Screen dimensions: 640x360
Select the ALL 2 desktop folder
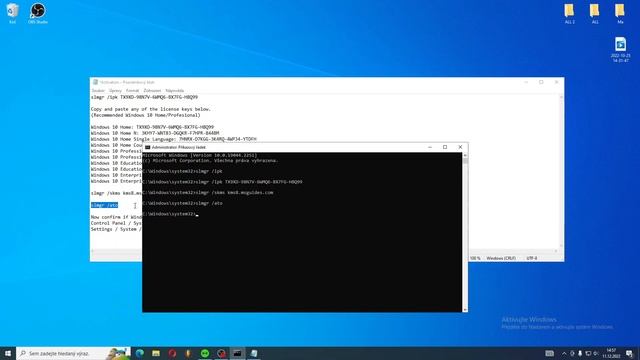point(569,13)
